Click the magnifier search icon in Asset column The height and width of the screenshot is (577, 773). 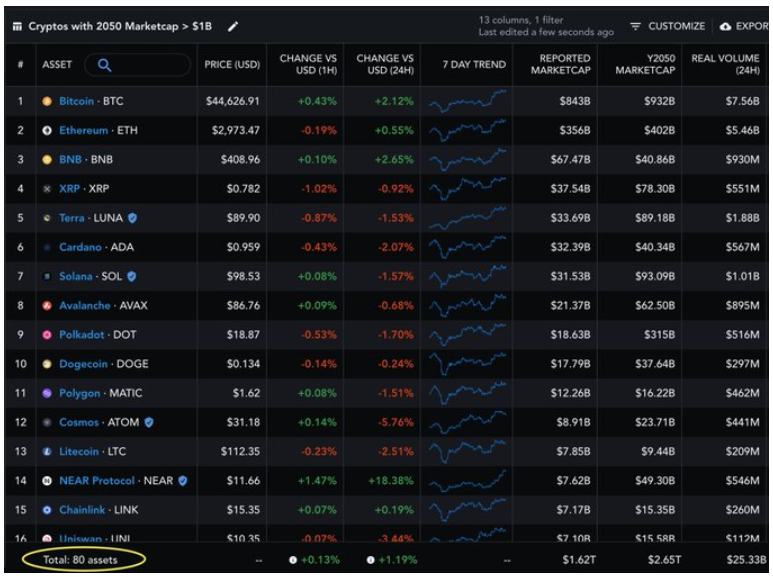(104, 65)
